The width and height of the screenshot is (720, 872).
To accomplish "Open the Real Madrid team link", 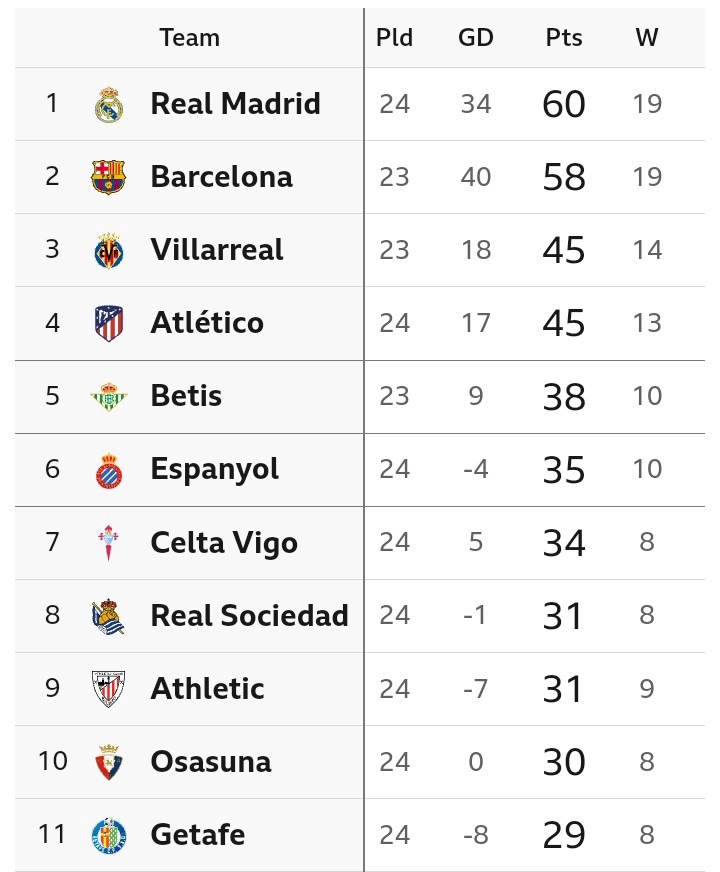I will point(235,104).
